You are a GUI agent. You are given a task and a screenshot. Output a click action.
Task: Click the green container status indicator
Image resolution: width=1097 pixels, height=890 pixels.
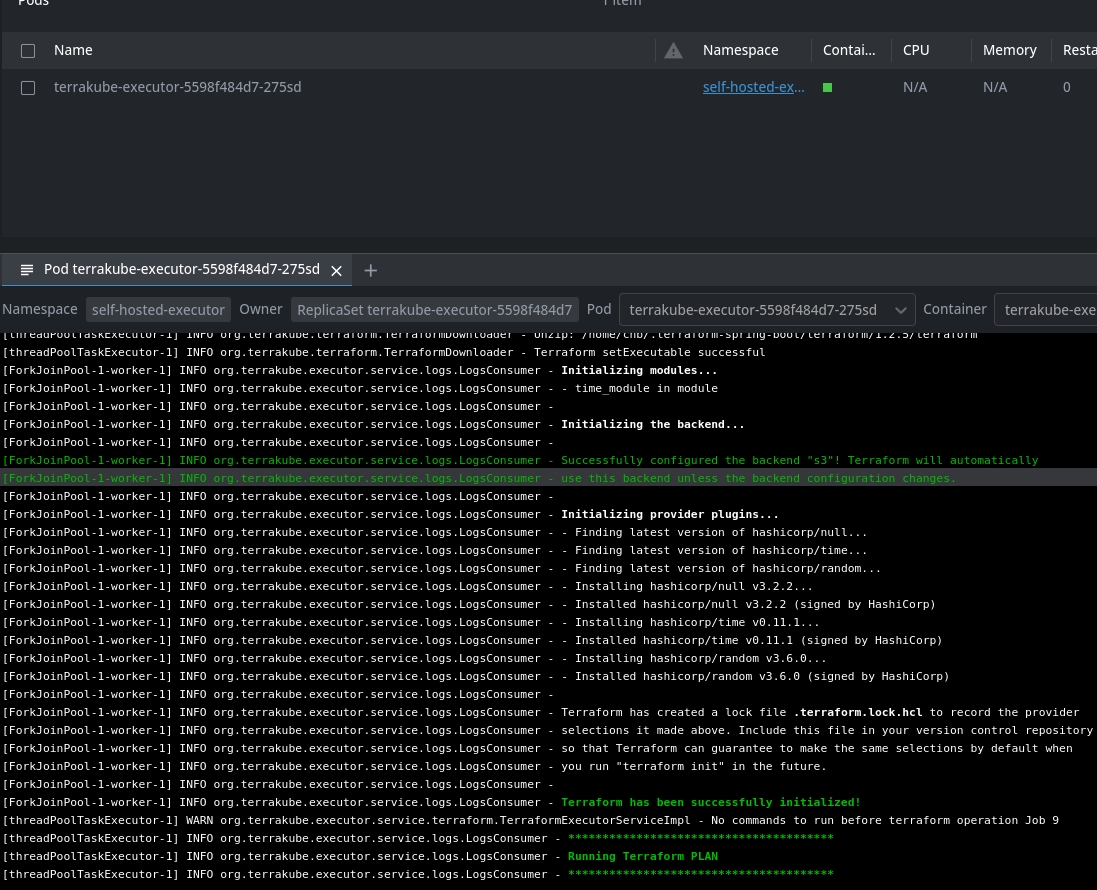[827, 88]
